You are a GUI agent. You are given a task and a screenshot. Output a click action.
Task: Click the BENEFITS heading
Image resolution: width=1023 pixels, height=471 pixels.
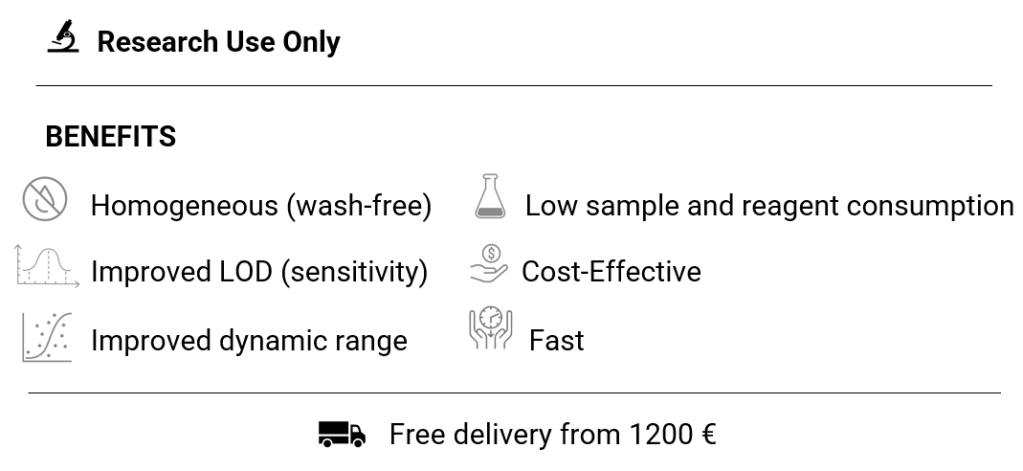(111, 138)
